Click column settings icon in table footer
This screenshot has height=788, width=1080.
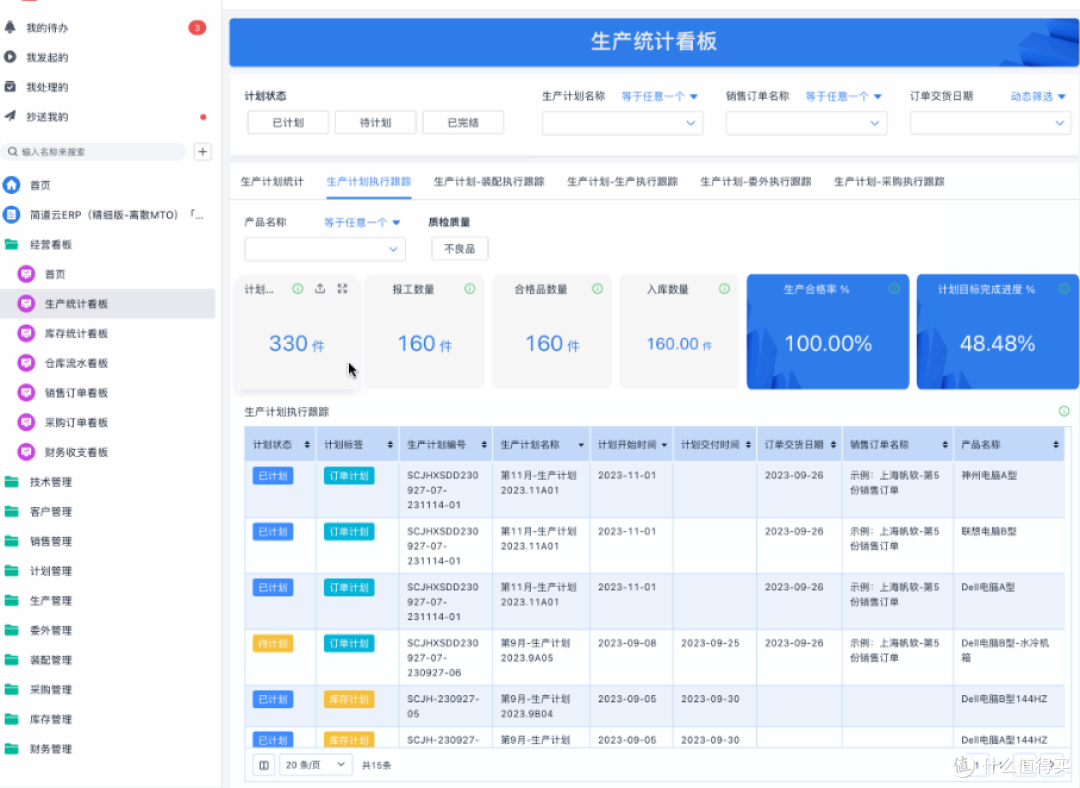[x=264, y=765]
